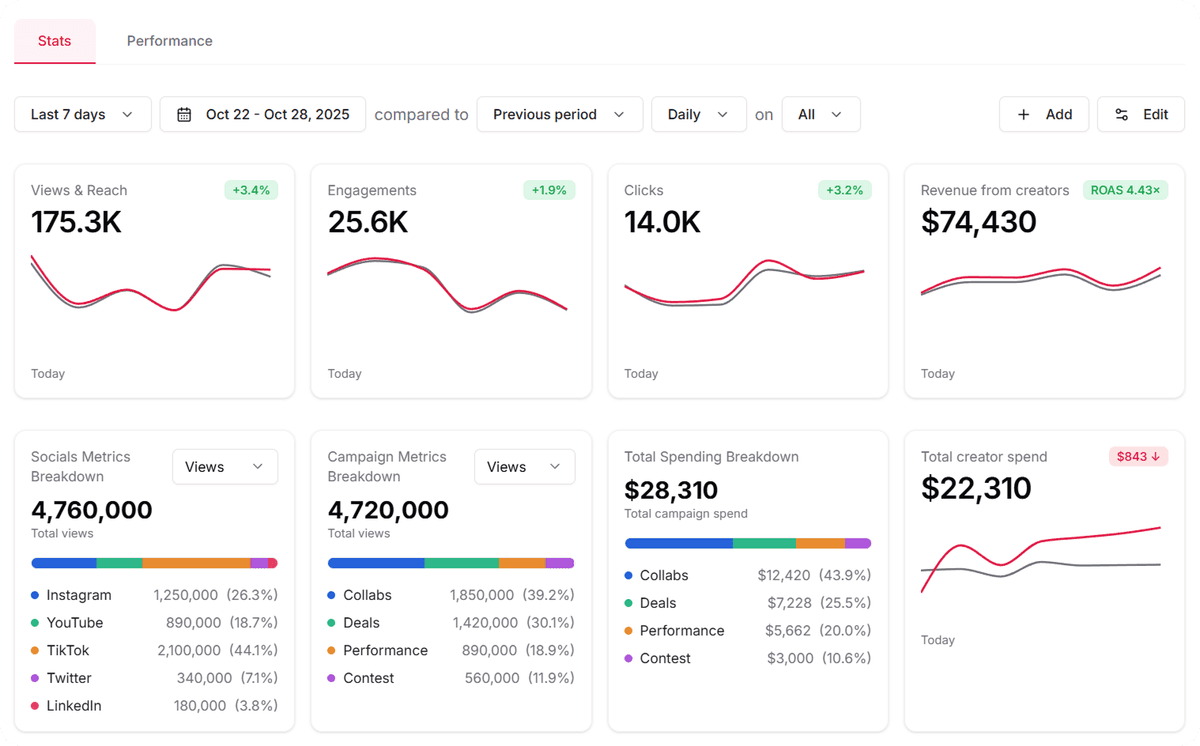Open the Last 7 days dropdown
Viewport: 1200px width, 746px height.
[83, 115]
